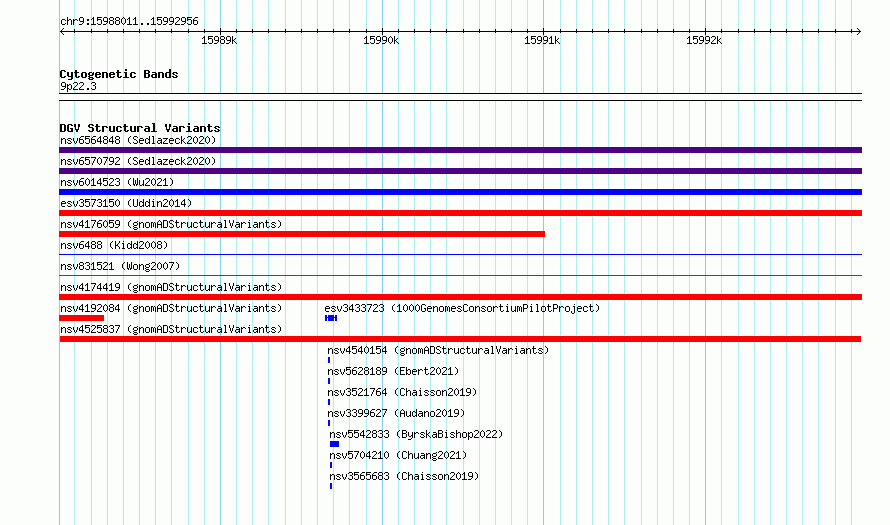
Task: Click the purple bar under nsv6570792
Action: click(460, 171)
